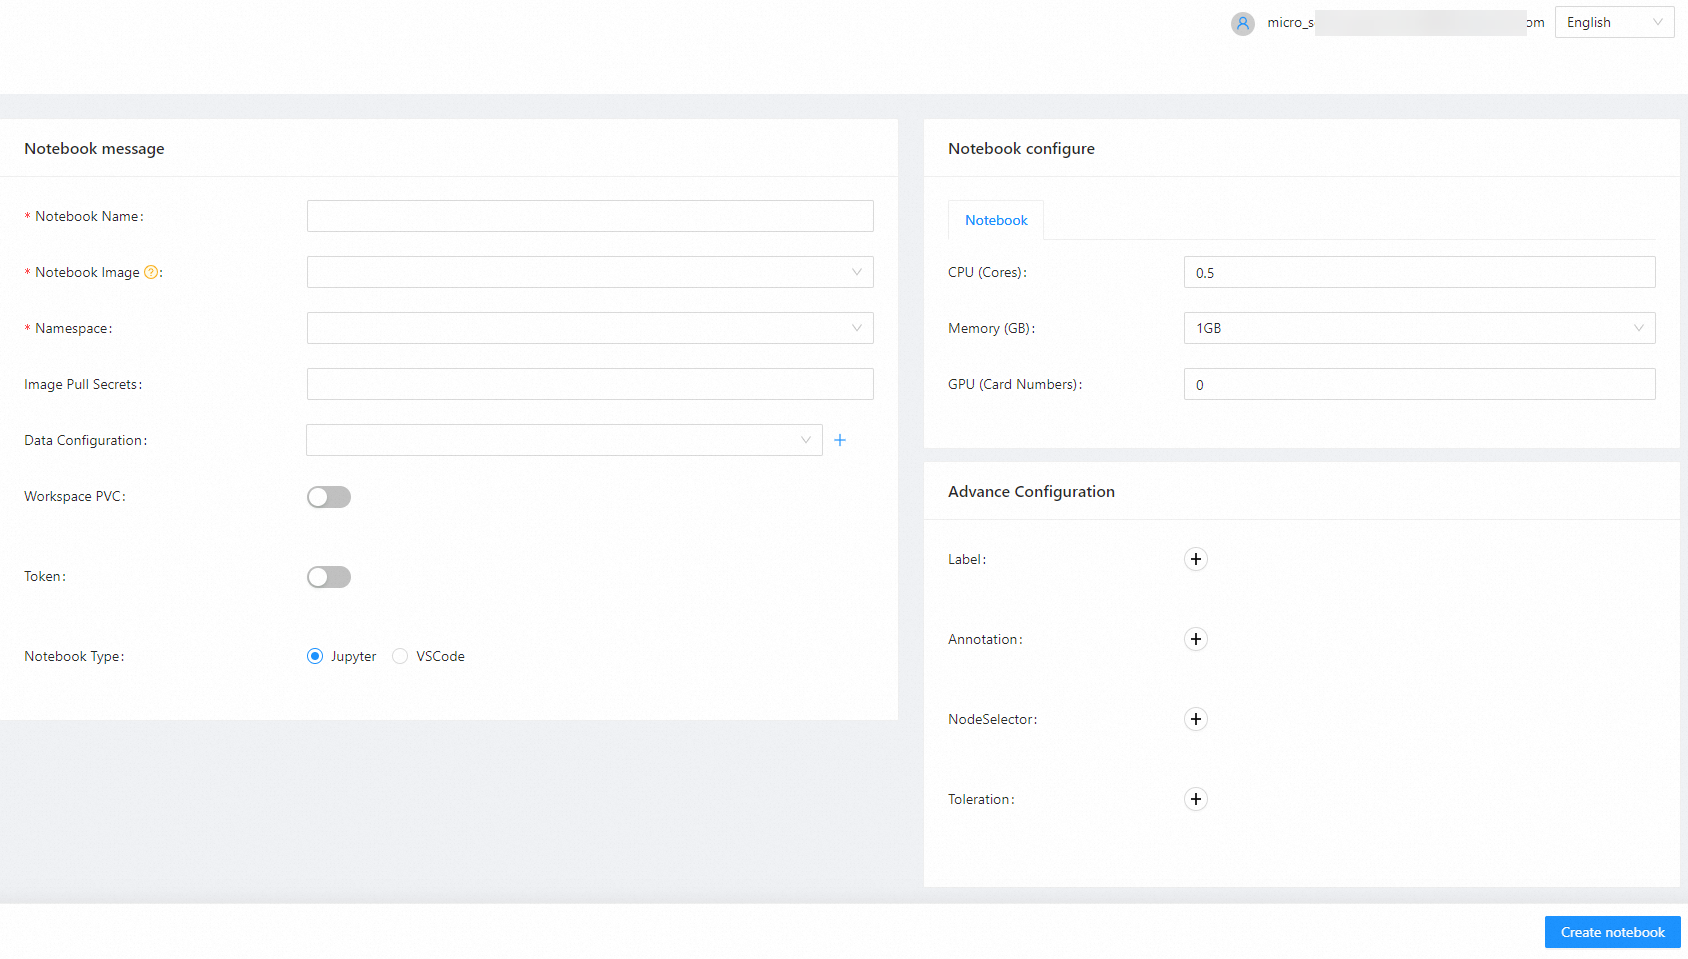Select the Jupyter notebook type

315,656
